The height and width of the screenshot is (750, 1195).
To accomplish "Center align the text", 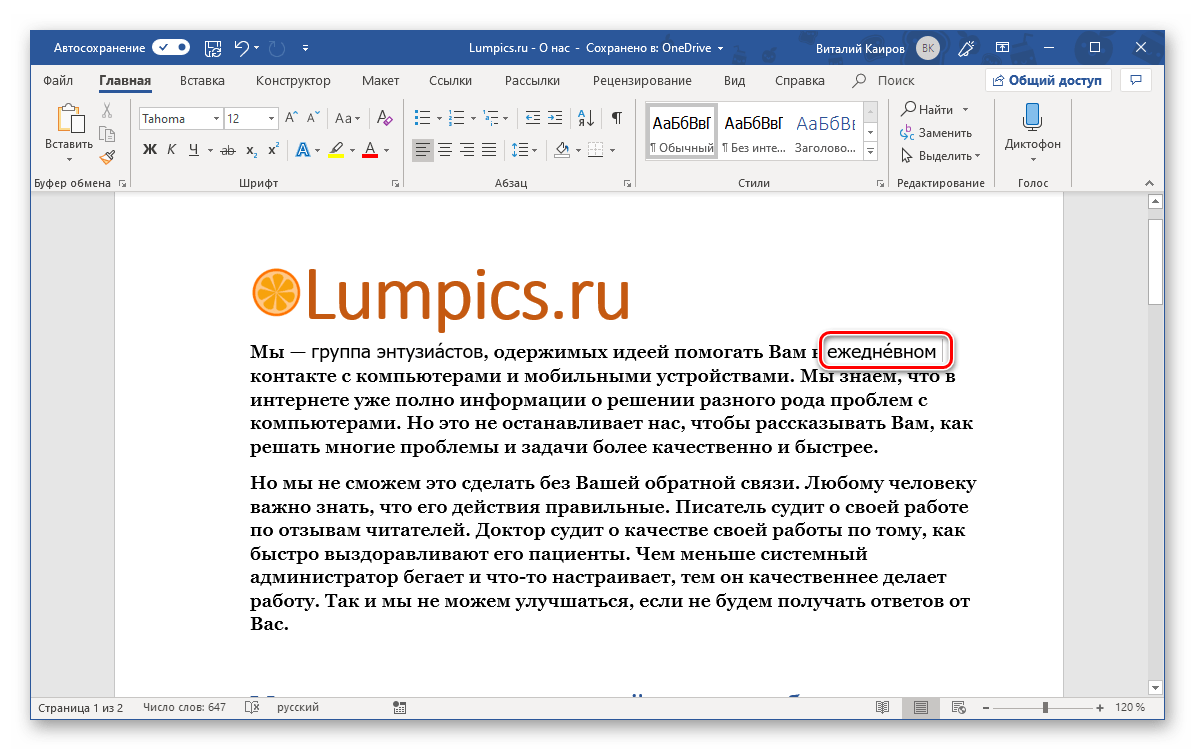I will tap(445, 150).
